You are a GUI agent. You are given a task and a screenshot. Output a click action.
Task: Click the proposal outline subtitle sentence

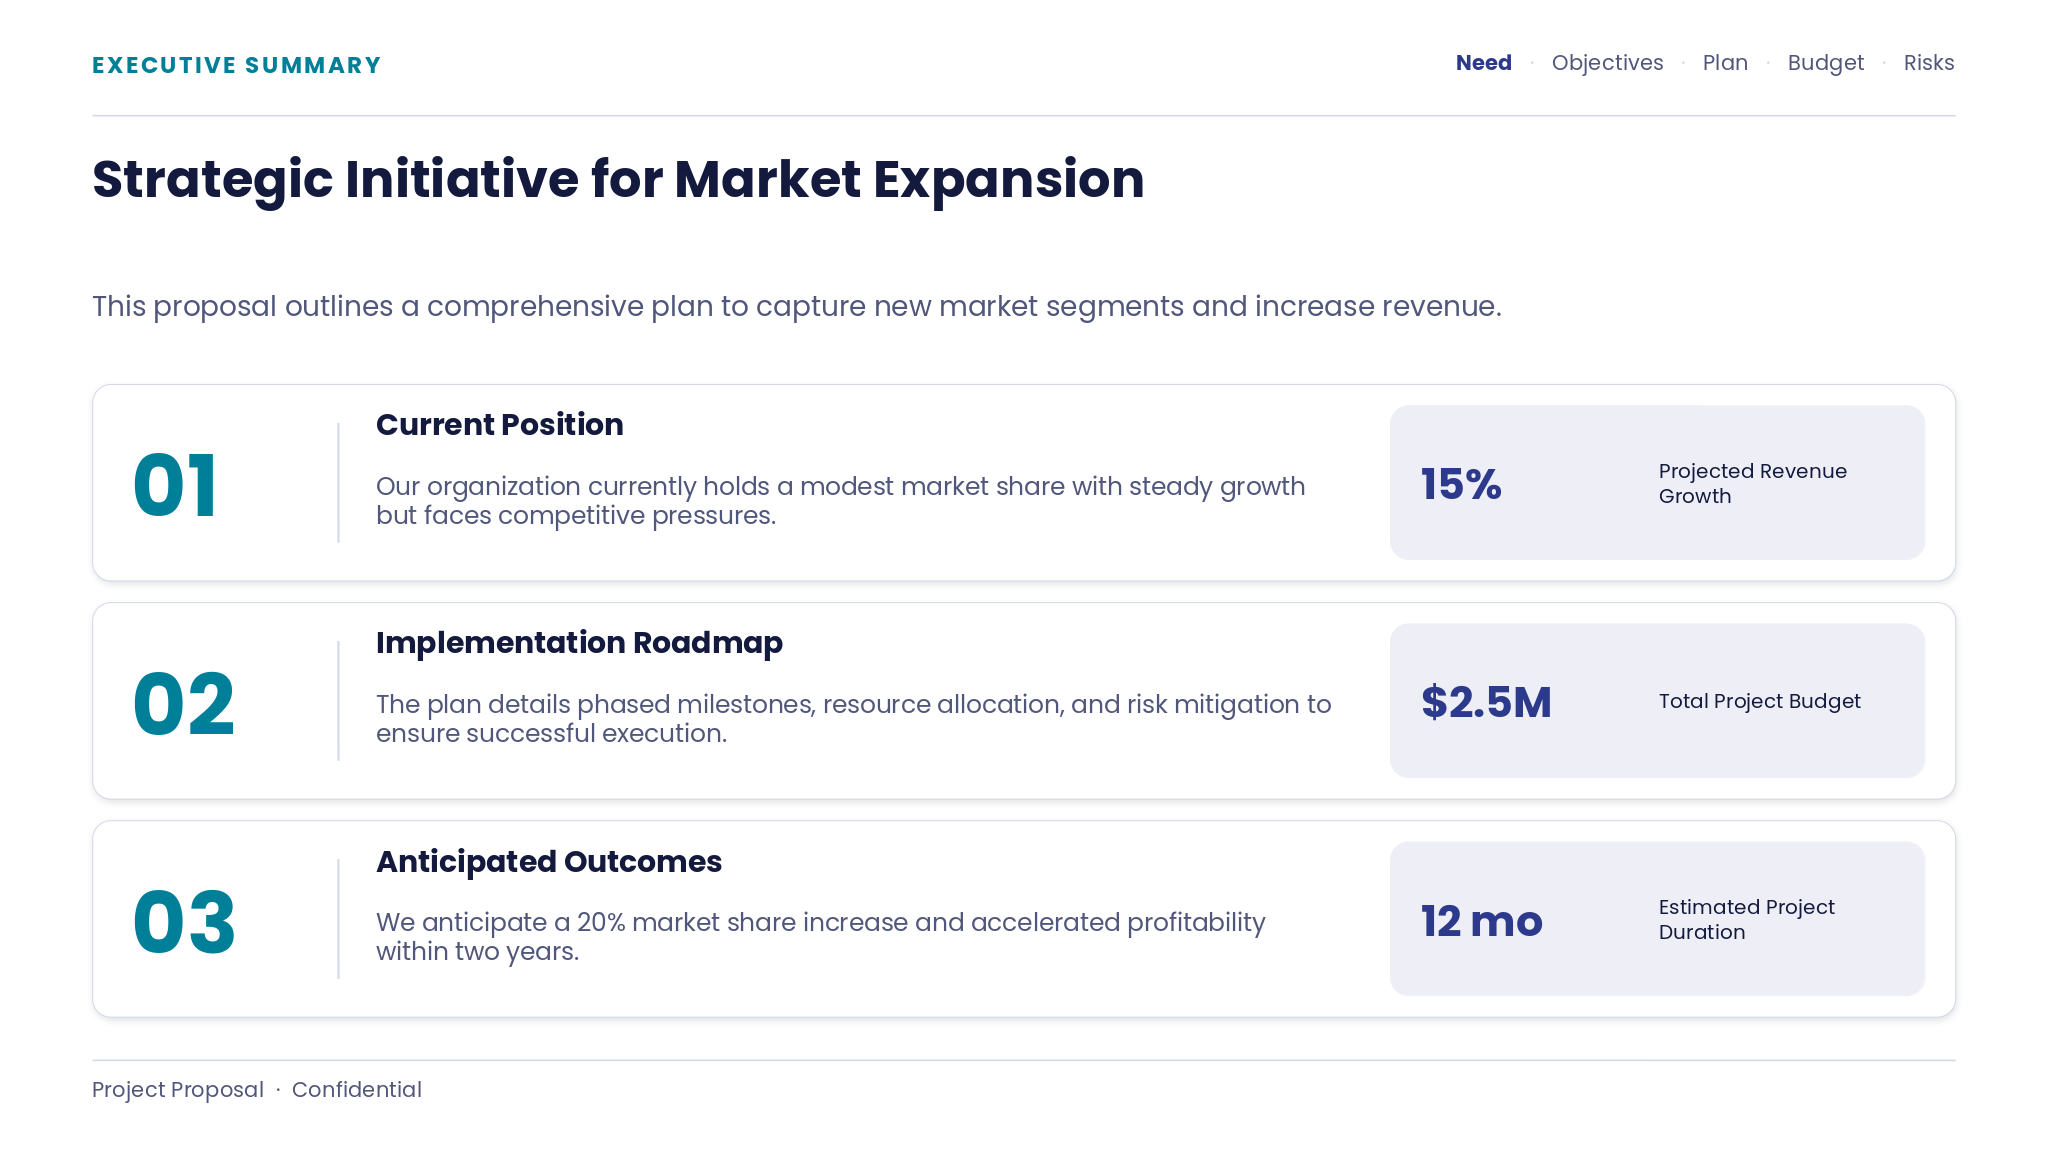(x=797, y=306)
